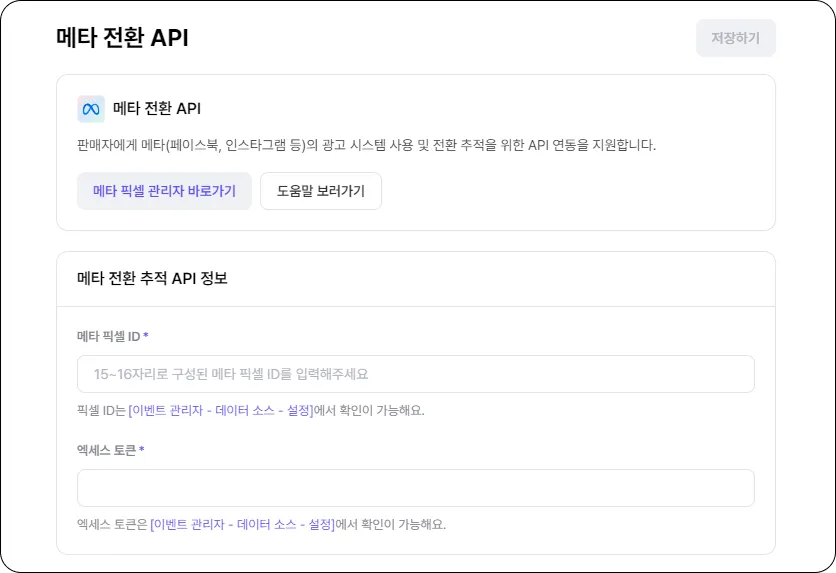Image resolution: width=836 pixels, height=573 pixels.
Task: Click the page title 메타 전환 API
Action: point(123,38)
